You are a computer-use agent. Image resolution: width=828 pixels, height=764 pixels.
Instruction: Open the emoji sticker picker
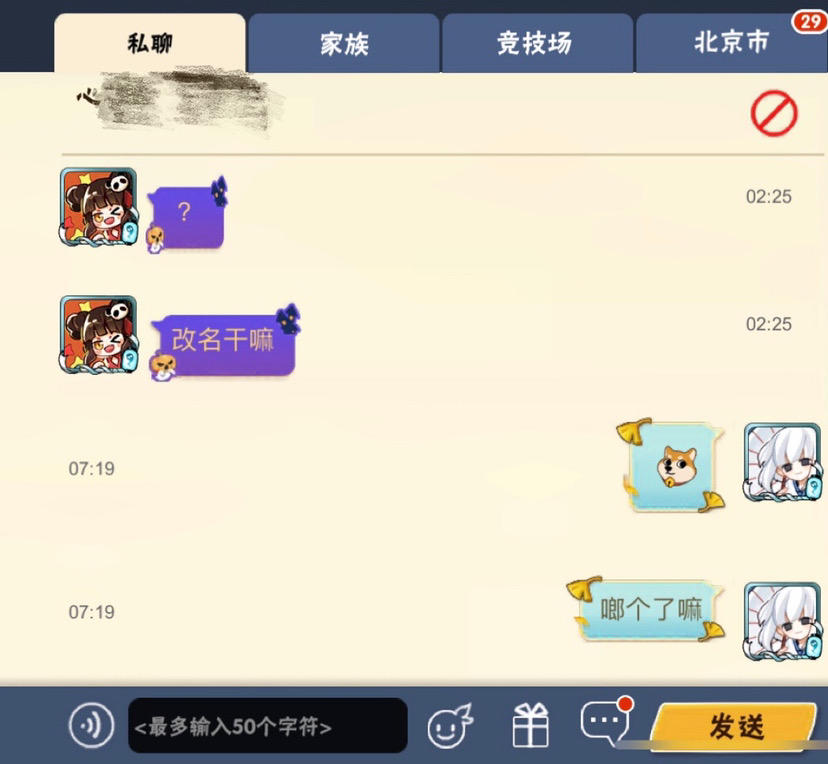[x=449, y=726]
